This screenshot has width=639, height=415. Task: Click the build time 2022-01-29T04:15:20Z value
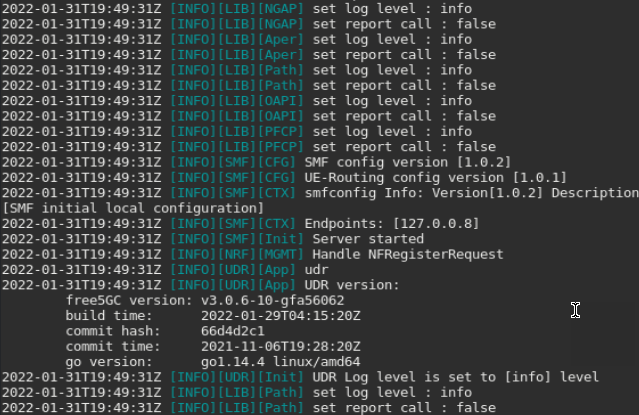[x=281, y=316]
